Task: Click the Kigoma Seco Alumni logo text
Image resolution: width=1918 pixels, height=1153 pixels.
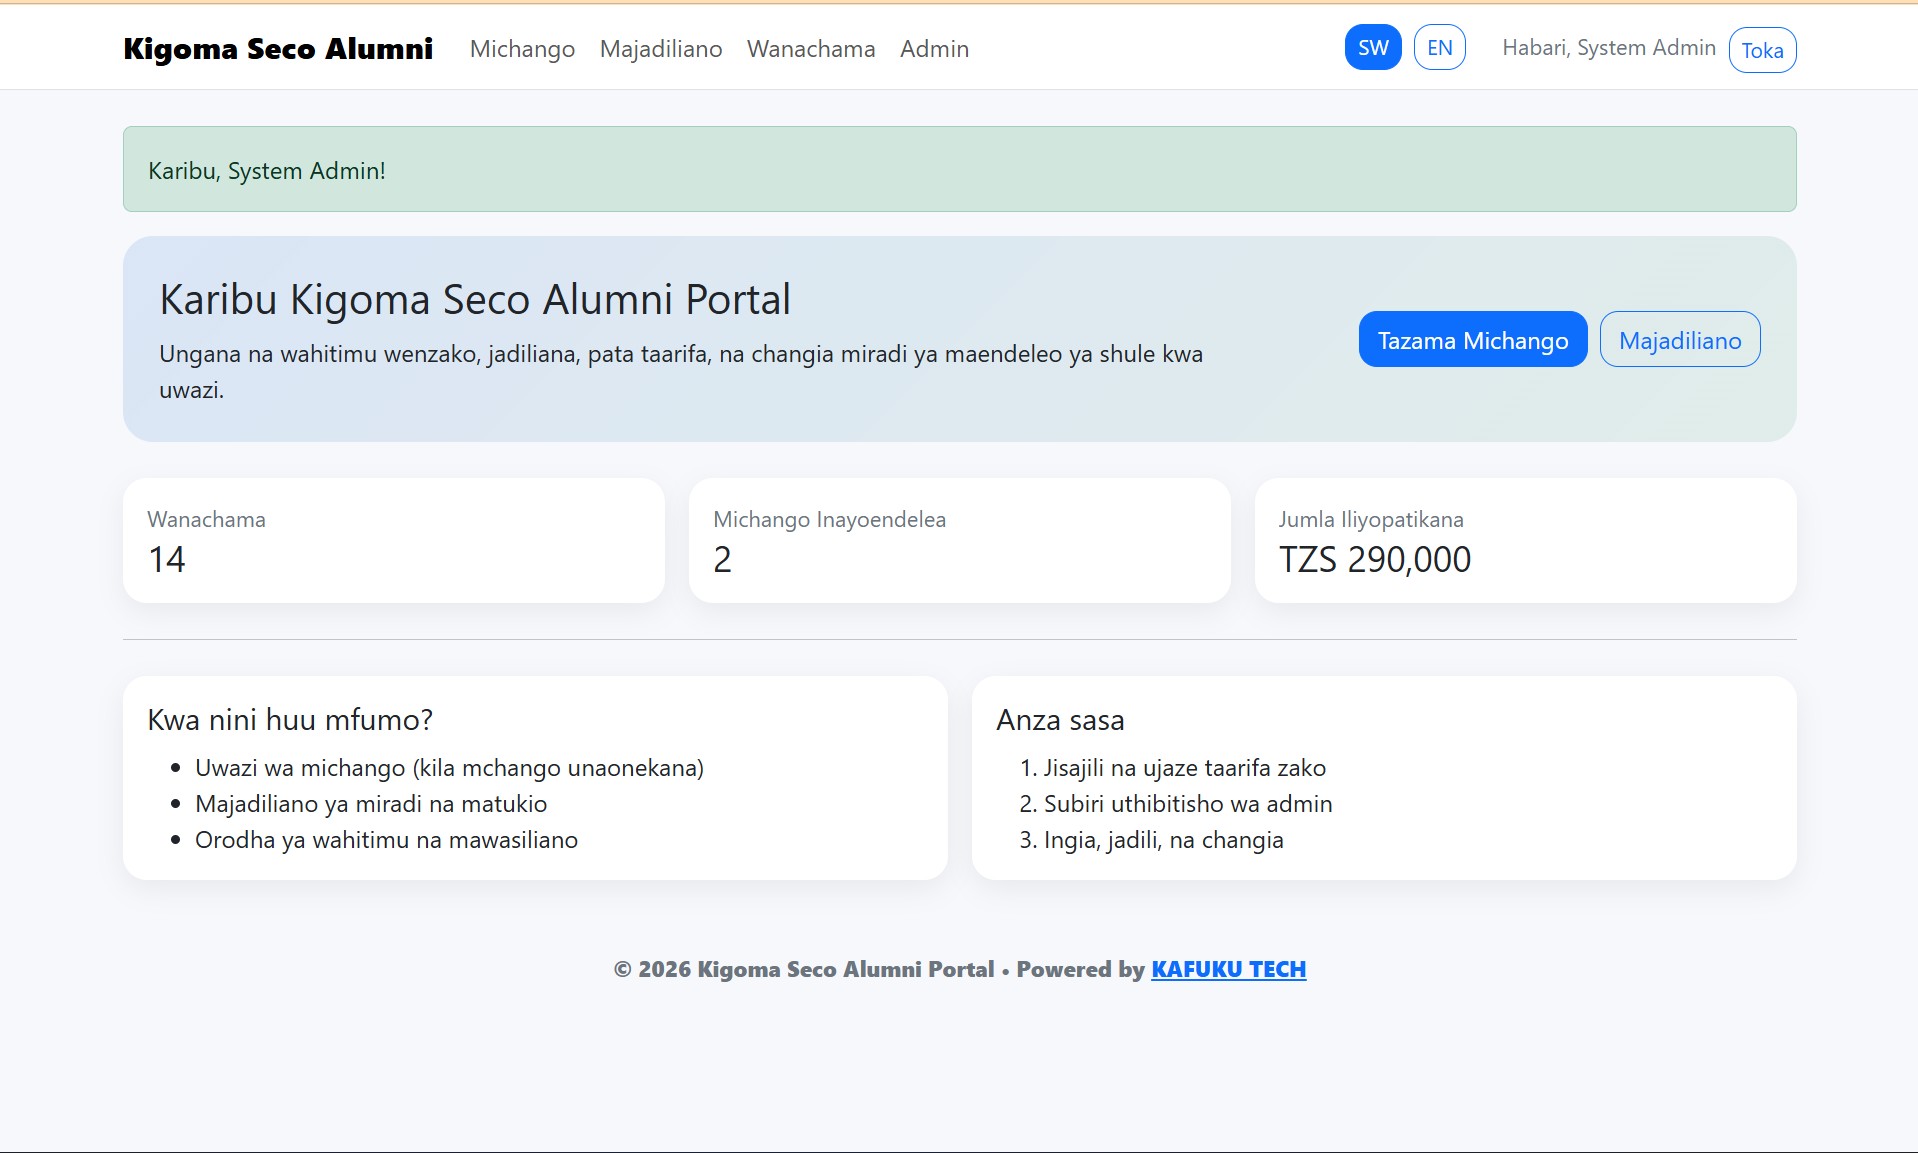Action: pyautogui.click(x=277, y=47)
